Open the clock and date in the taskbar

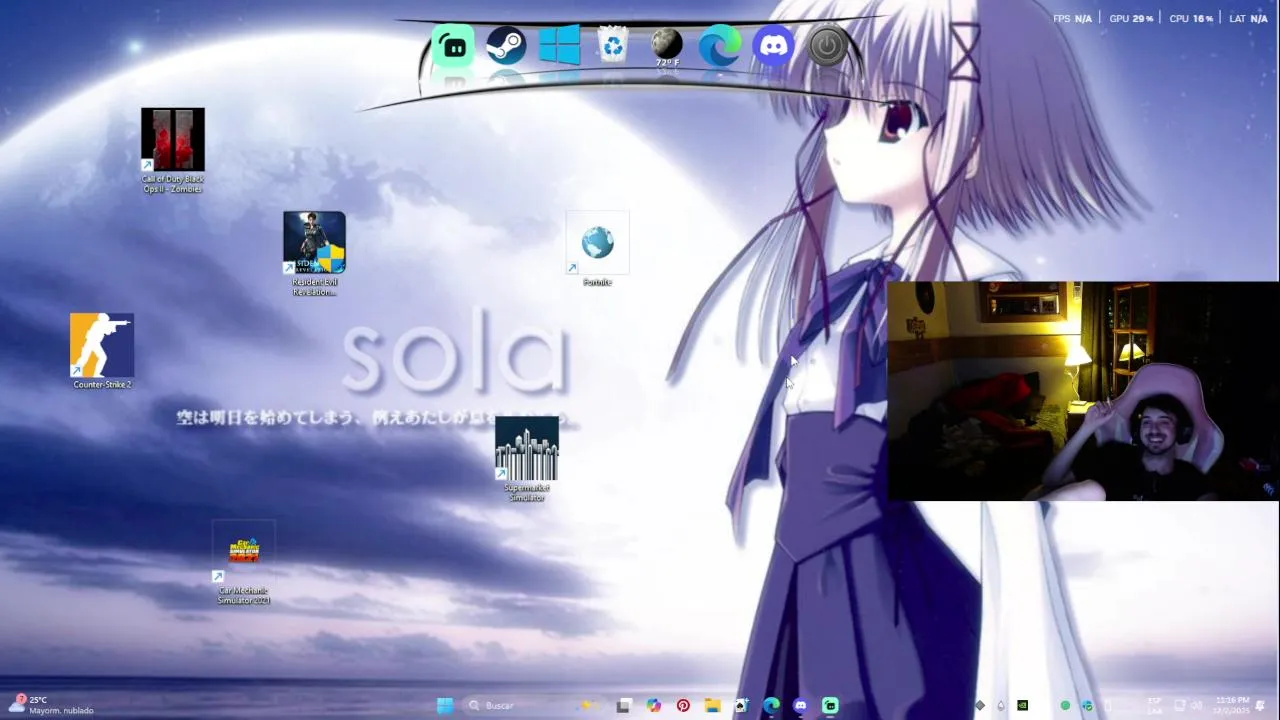coord(1231,705)
